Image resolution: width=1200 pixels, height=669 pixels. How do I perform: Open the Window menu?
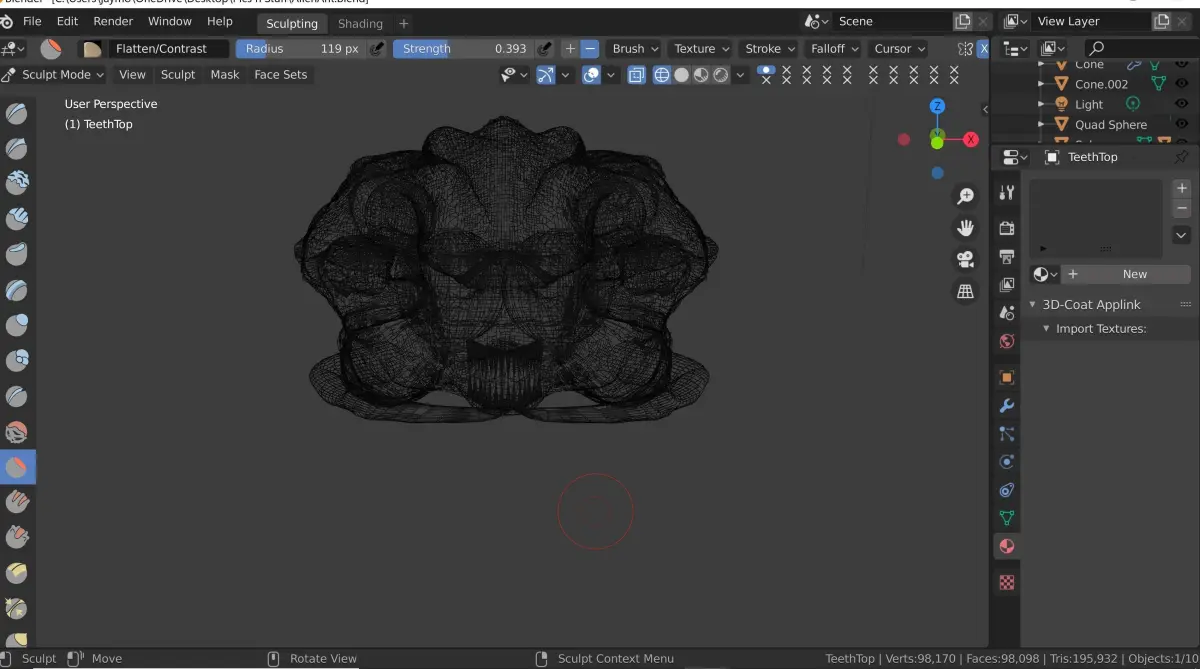pos(169,21)
